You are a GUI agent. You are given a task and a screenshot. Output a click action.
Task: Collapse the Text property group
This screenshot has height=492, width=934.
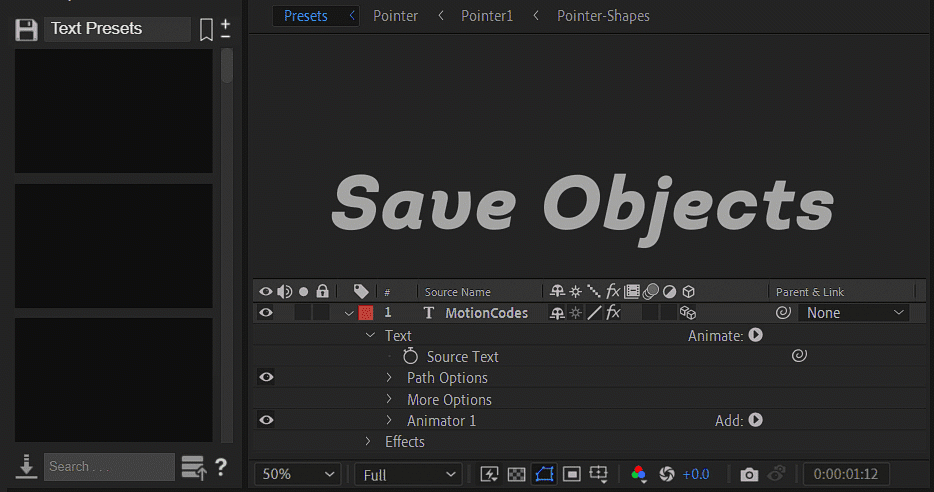coord(370,335)
